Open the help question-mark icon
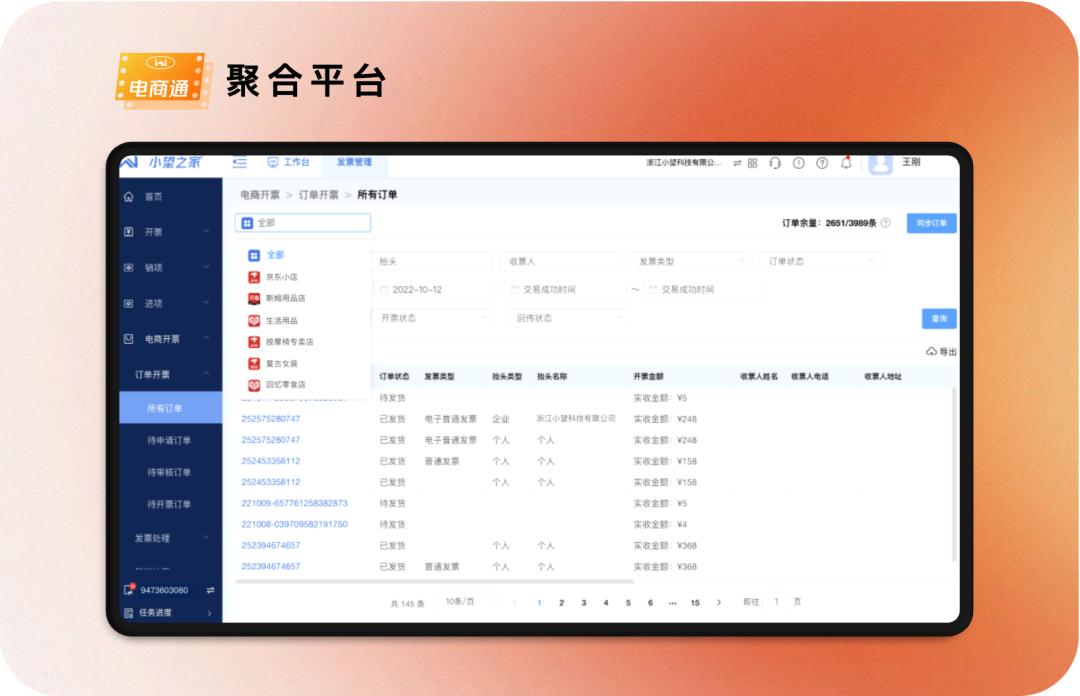 [822, 164]
